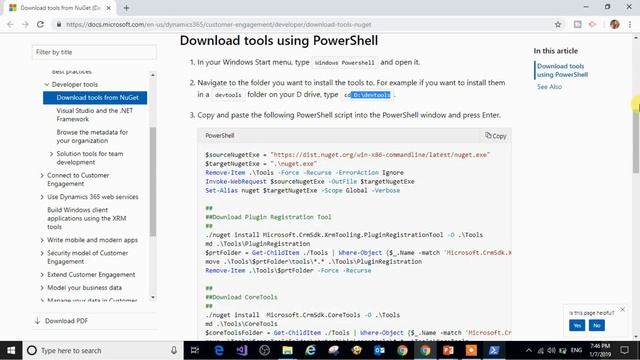The width and height of the screenshot is (640, 360).
Task: Expand Security model of Customer Engagement
Action: click(x=42, y=253)
